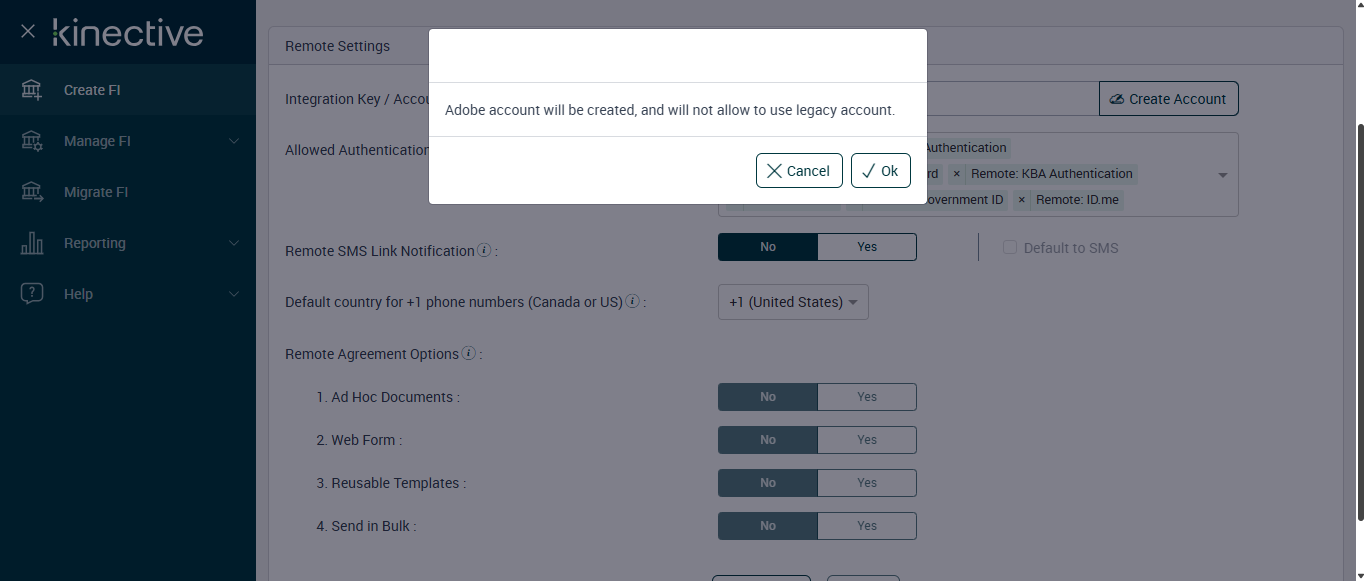This screenshot has height=581, width=1366.
Task: Set Send in Bulk to Yes
Action: 866,526
